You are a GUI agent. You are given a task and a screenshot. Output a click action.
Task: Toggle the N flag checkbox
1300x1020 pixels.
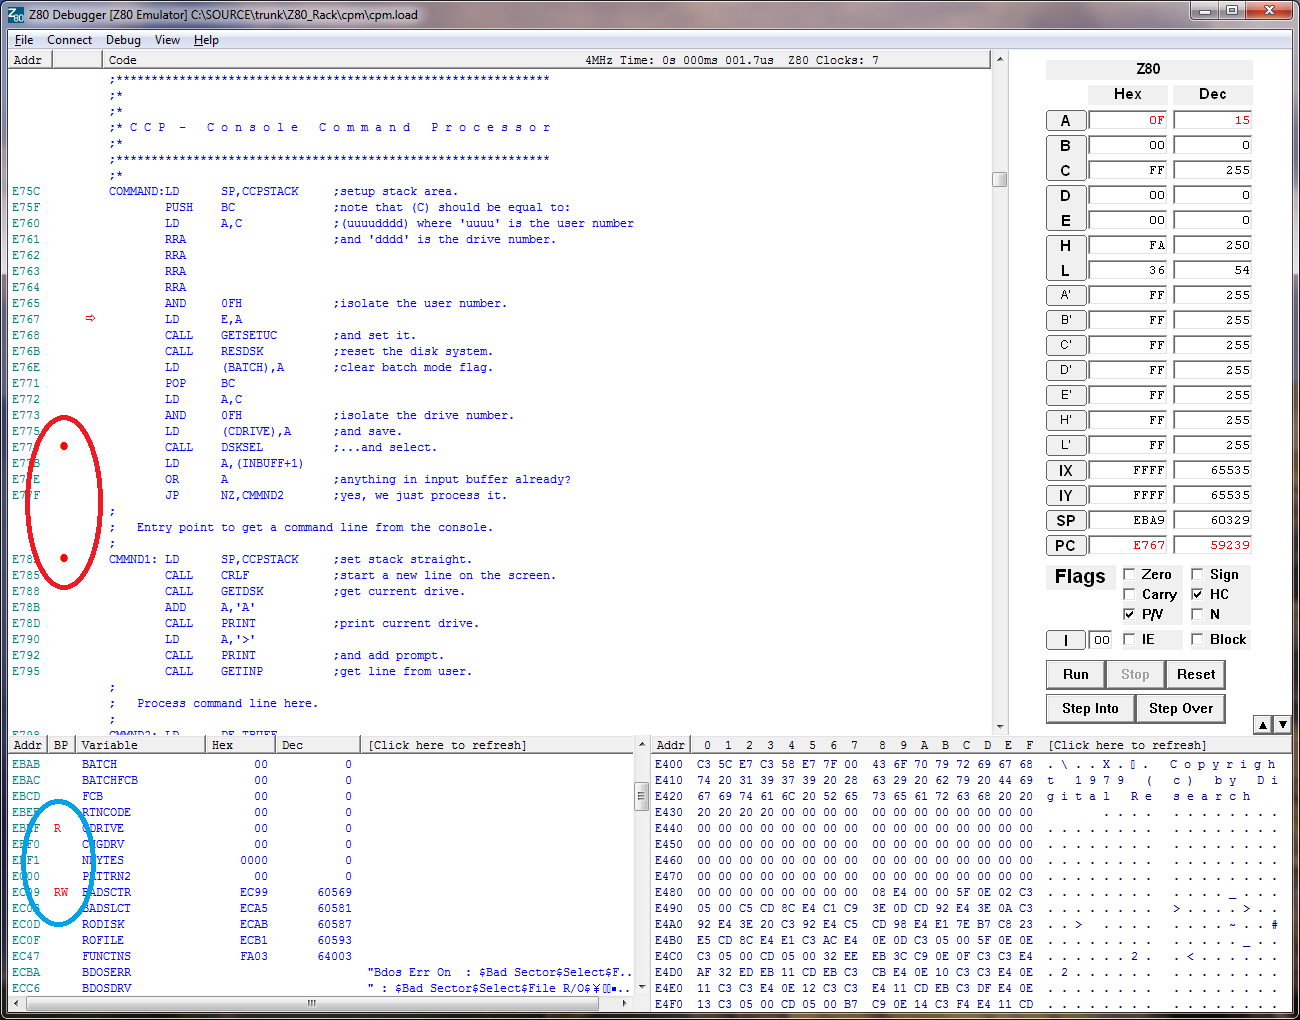tap(1197, 614)
